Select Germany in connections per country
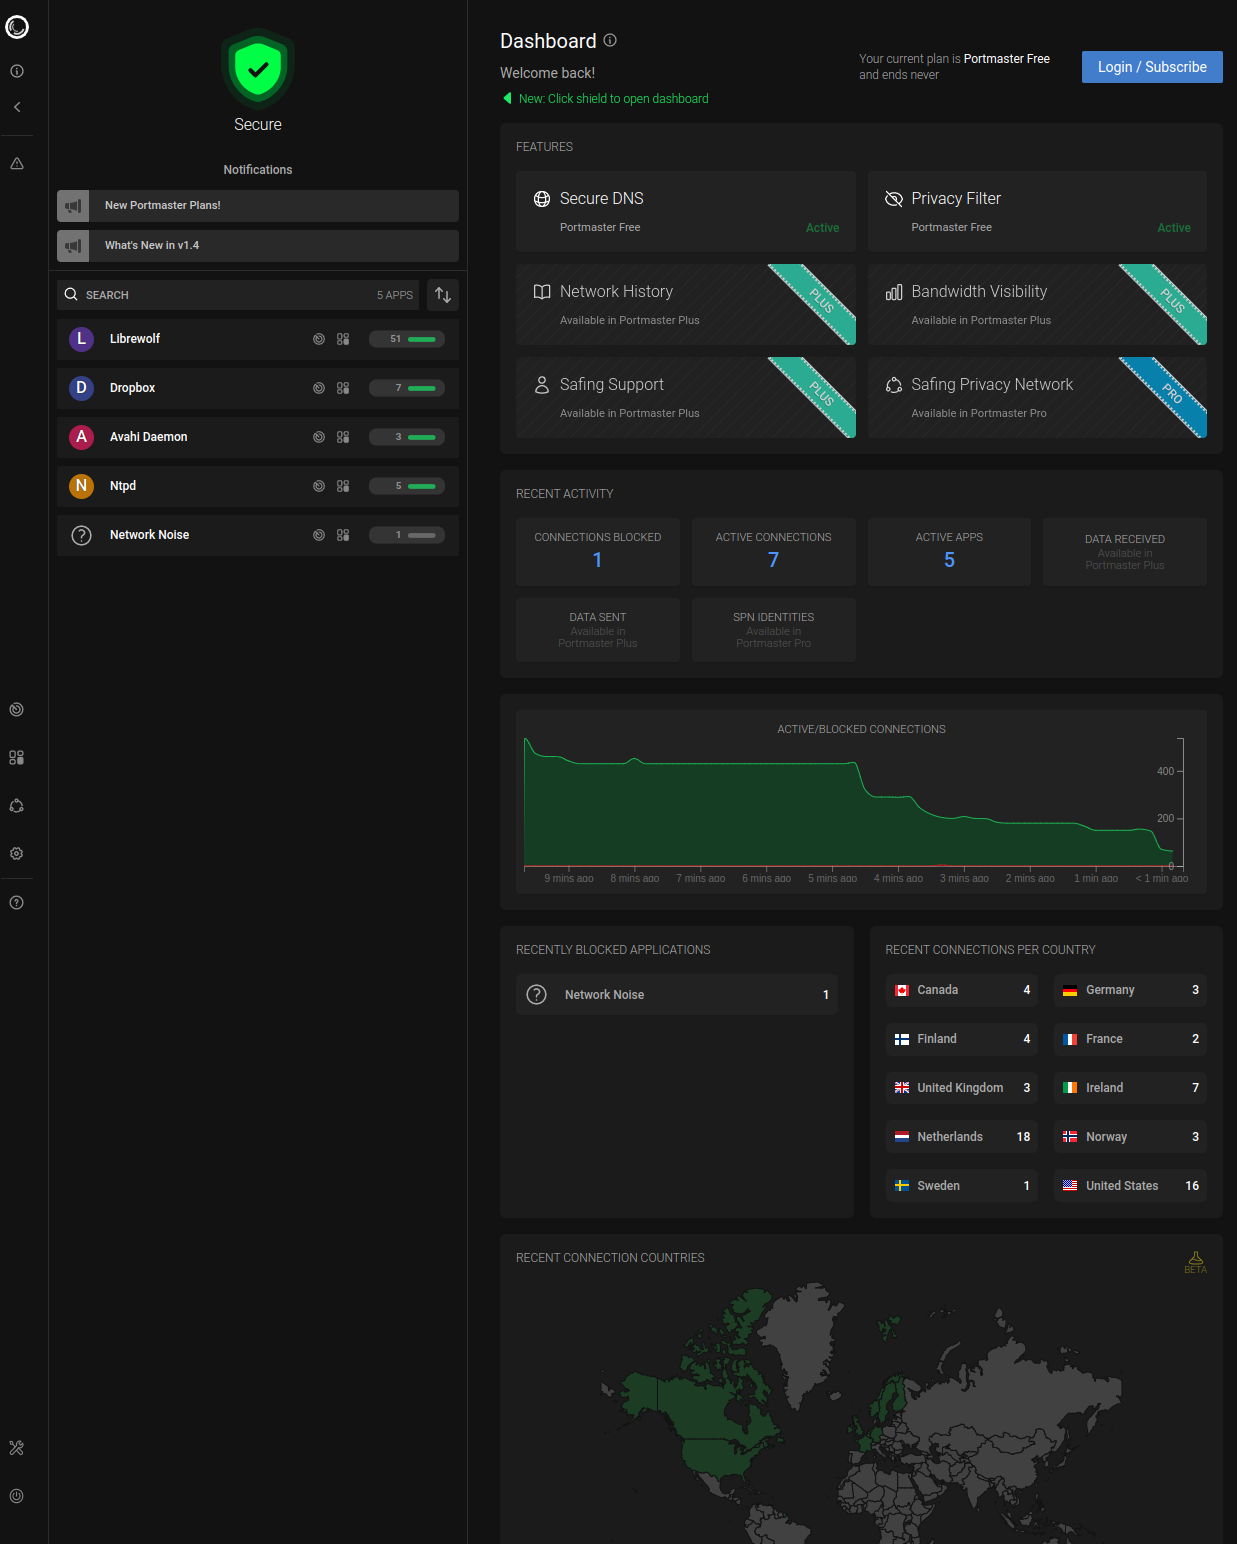Viewport: 1237px width, 1544px height. [x=1130, y=990]
